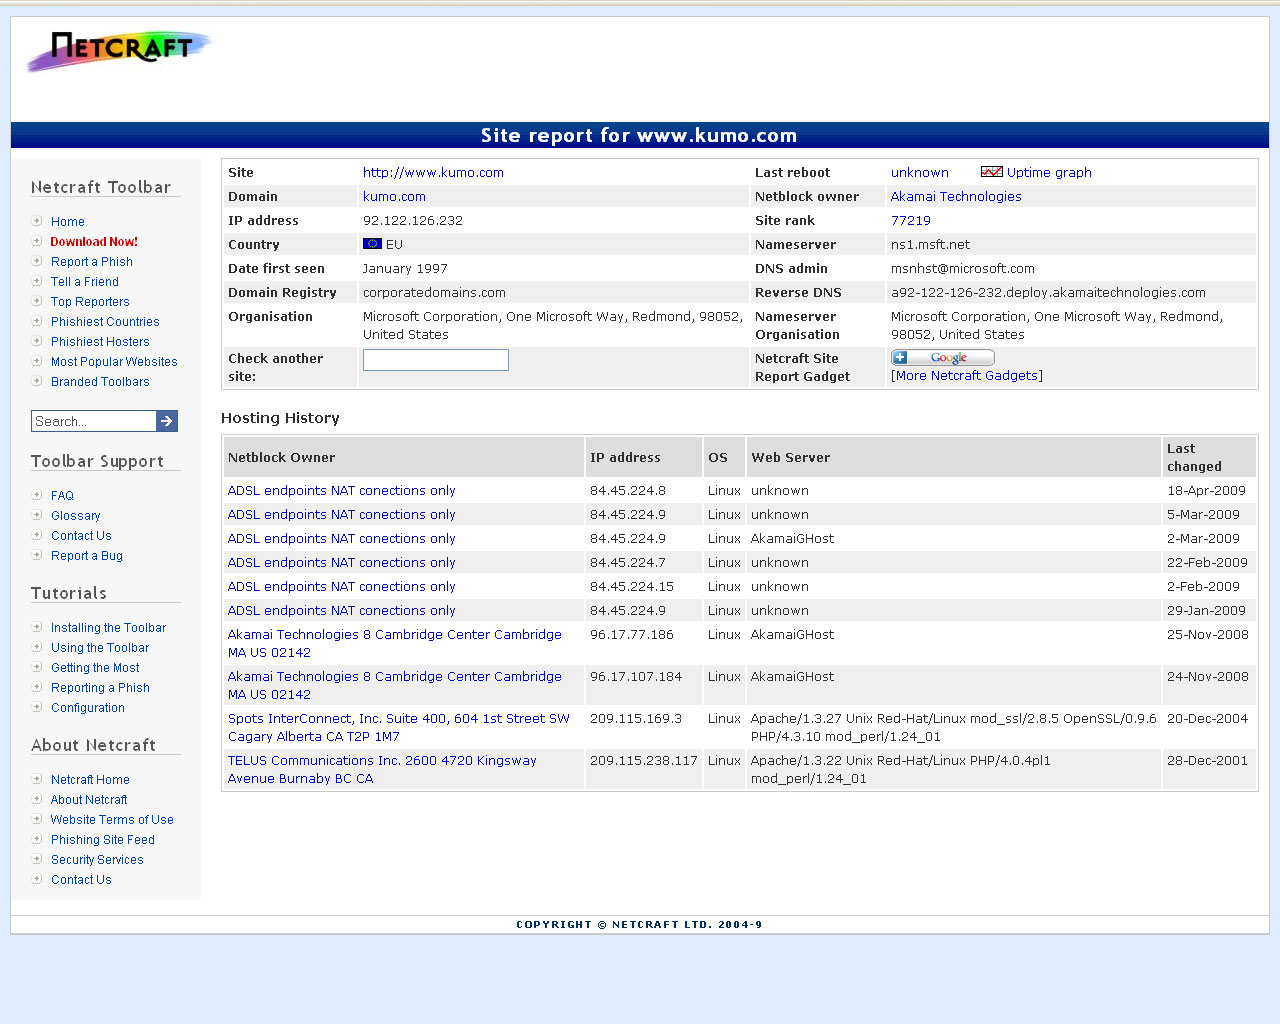Open ADSL endpoints link dated 18-Apr-2009
The height and width of the screenshot is (1024, 1280).
[342, 491]
